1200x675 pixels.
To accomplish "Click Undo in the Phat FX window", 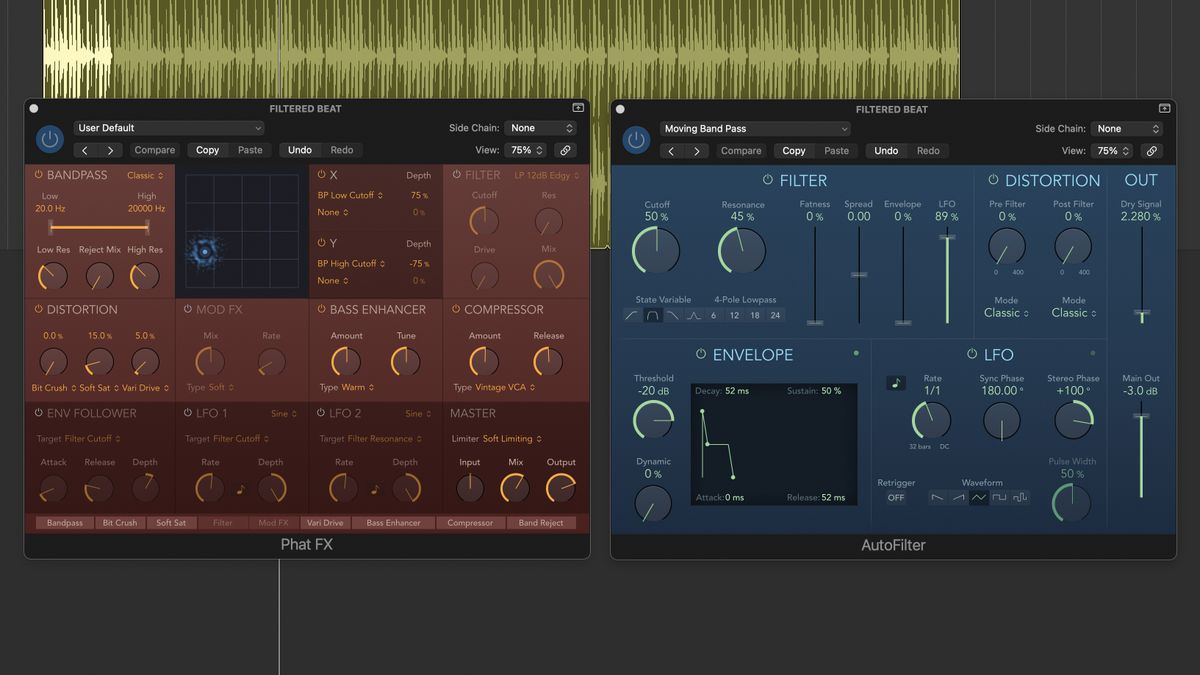I will pyautogui.click(x=298, y=149).
